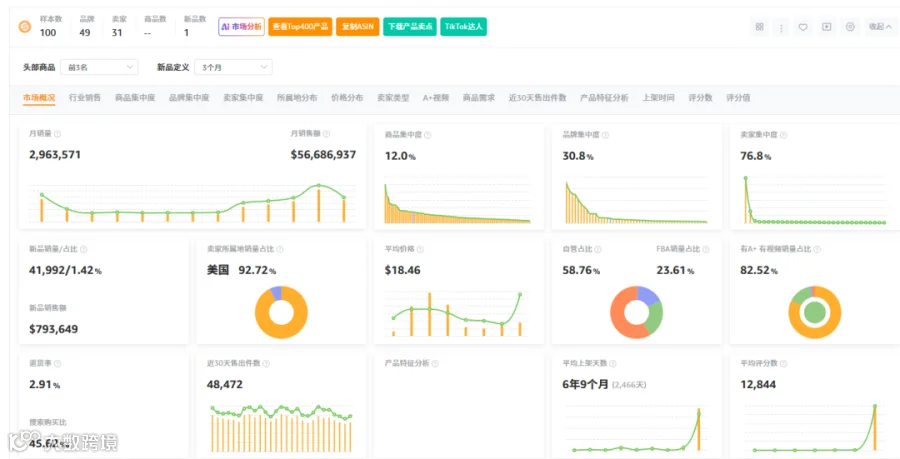Click help icon beside 平均上架天数

click(612, 364)
